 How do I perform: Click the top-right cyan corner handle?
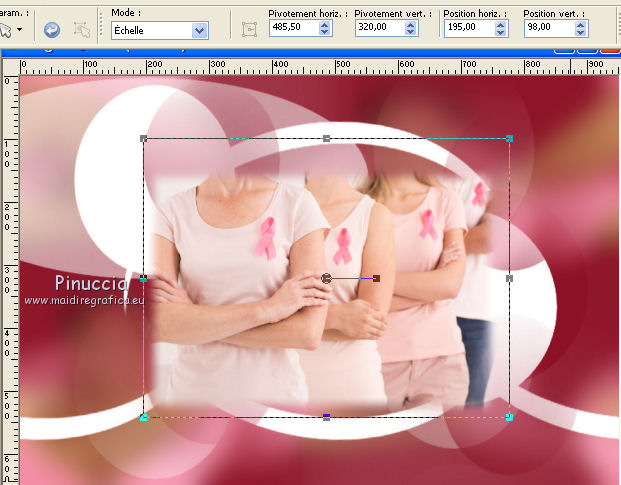pyautogui.click(x=510, y=139)
